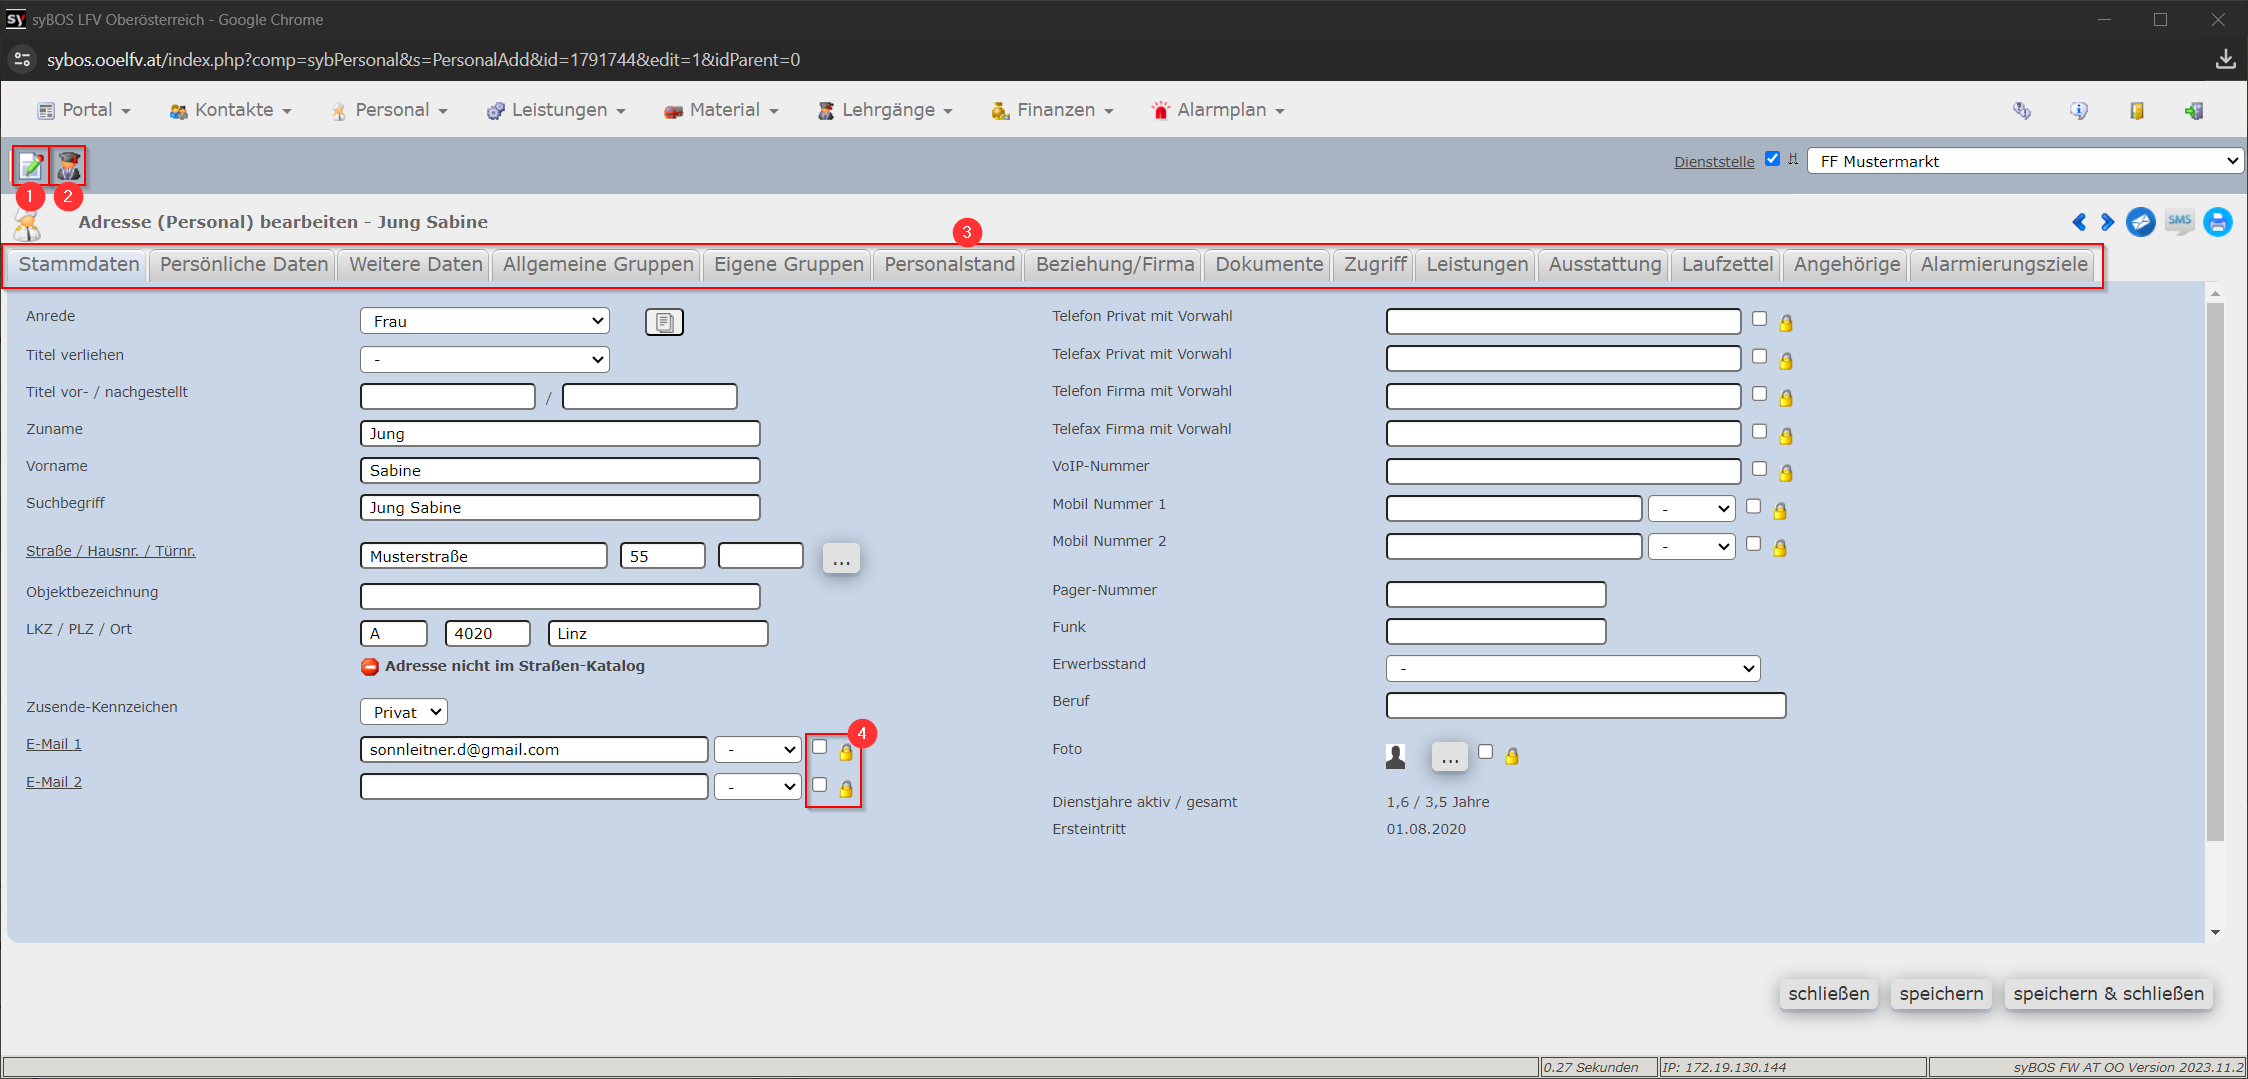Click the speichern button
Image resolution: width=2248 pixels, height=1079 pixels.
1941,994
